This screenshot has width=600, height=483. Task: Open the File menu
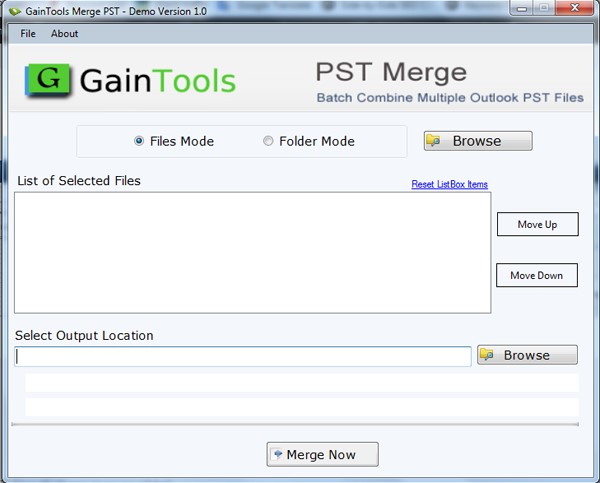pyautogui.click(x=28, y=34)
